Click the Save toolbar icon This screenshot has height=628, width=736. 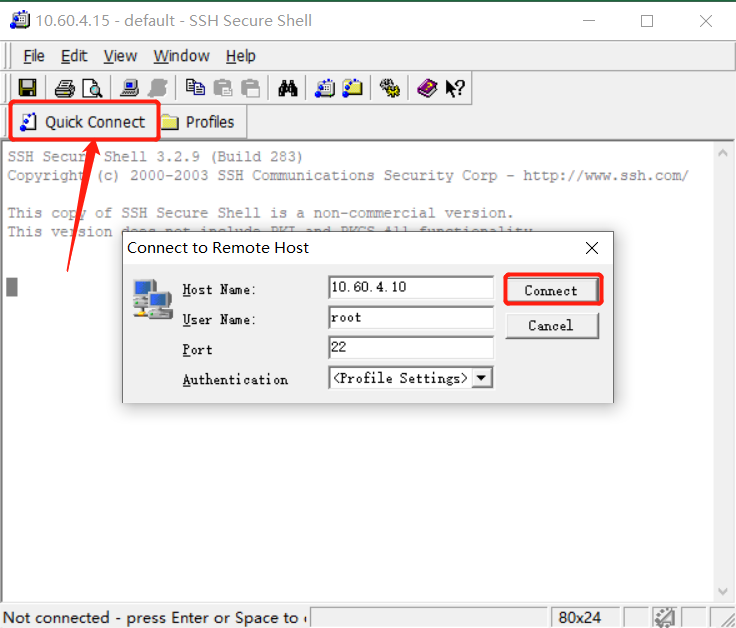point(27,87)
